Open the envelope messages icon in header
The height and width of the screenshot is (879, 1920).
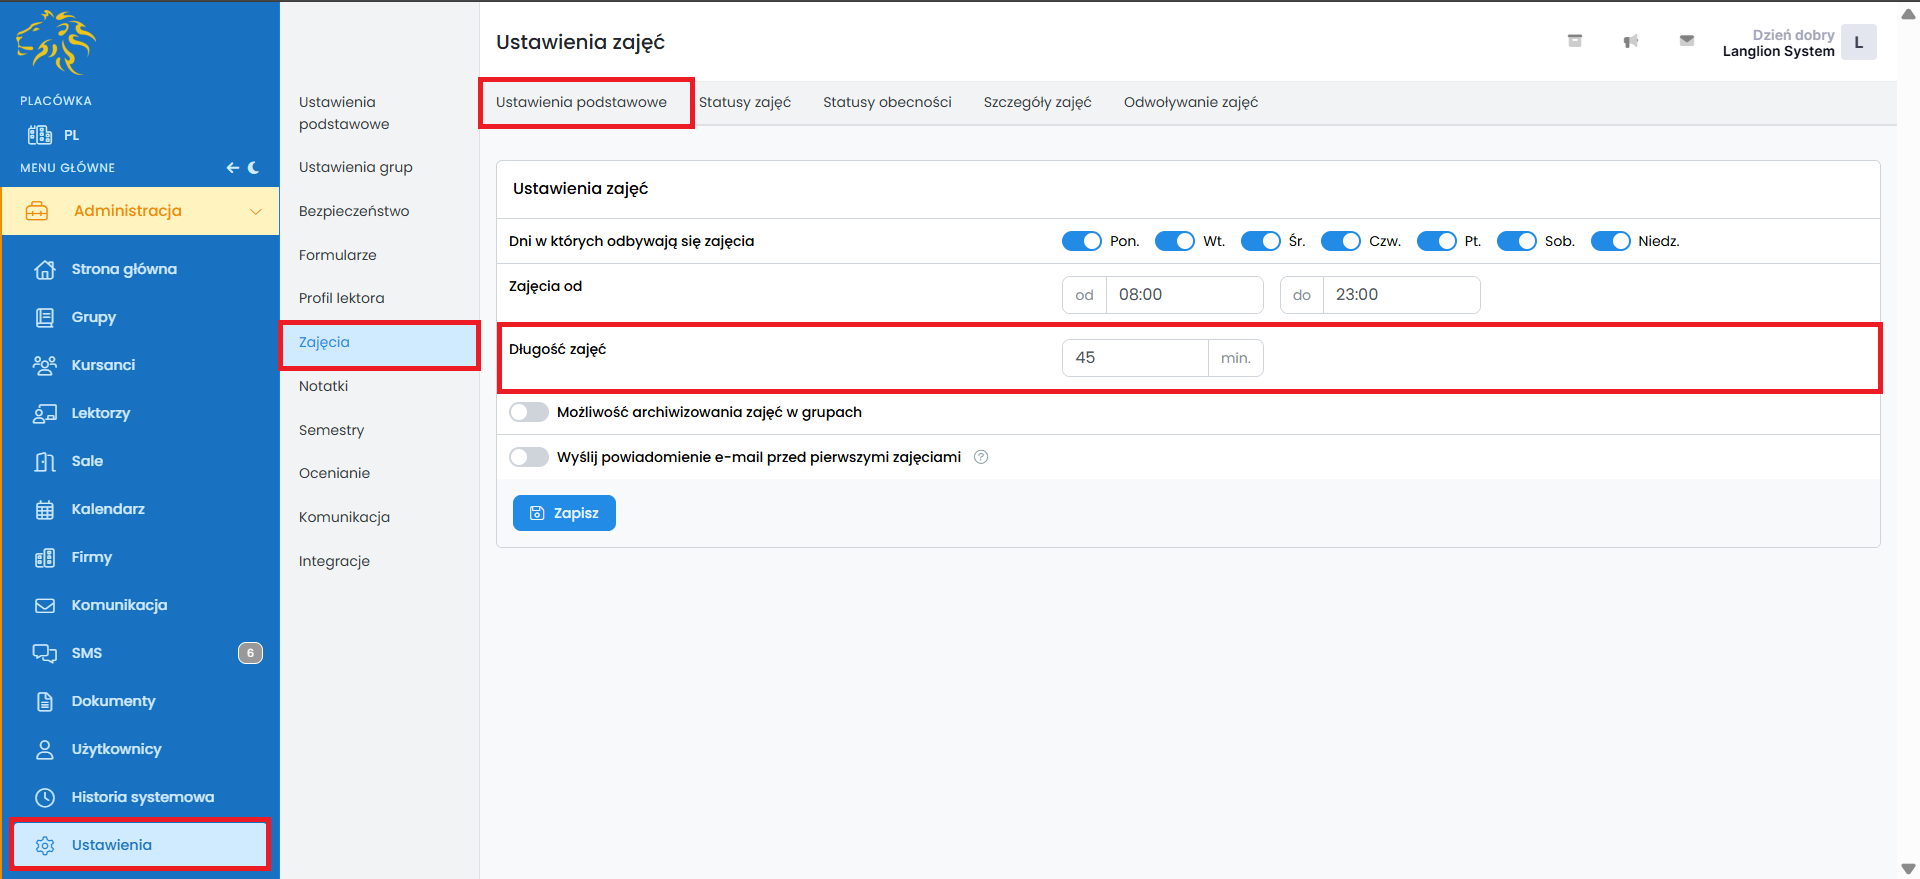pyautogui.click(x=1686, y=41)
